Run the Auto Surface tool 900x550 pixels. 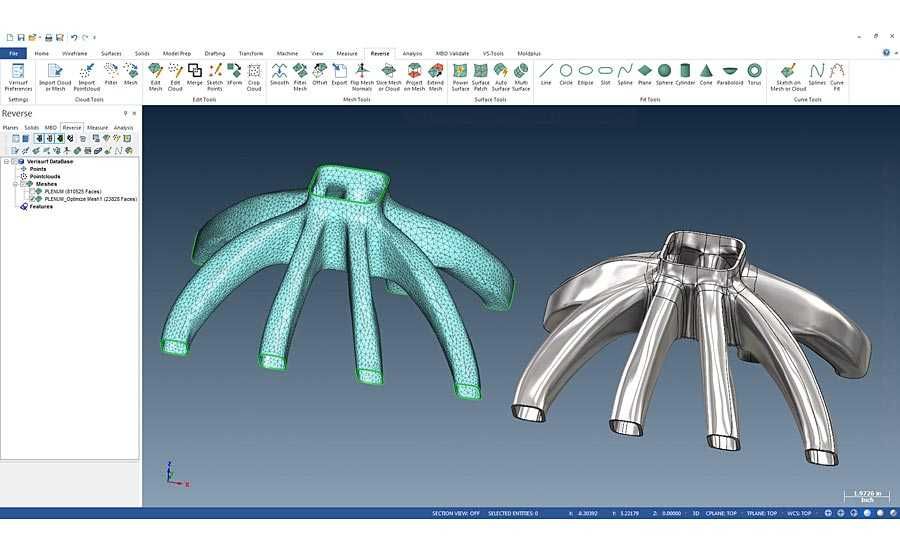click(501, 77)
